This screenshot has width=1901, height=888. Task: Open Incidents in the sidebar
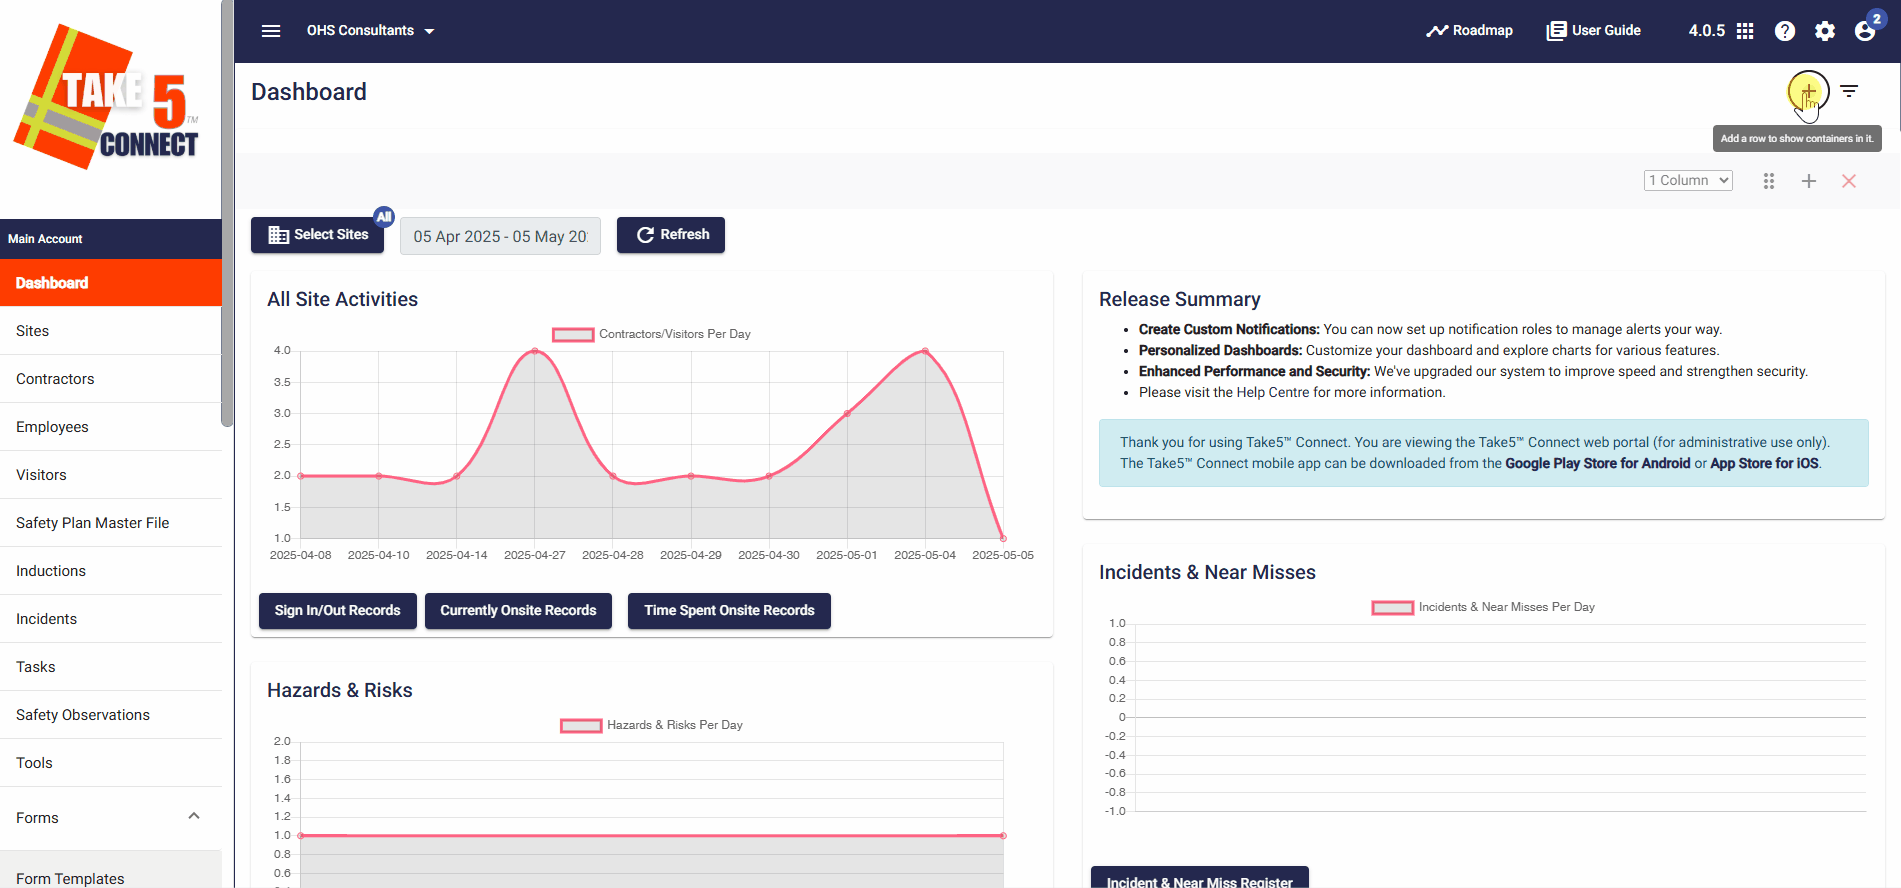point(111,619)
